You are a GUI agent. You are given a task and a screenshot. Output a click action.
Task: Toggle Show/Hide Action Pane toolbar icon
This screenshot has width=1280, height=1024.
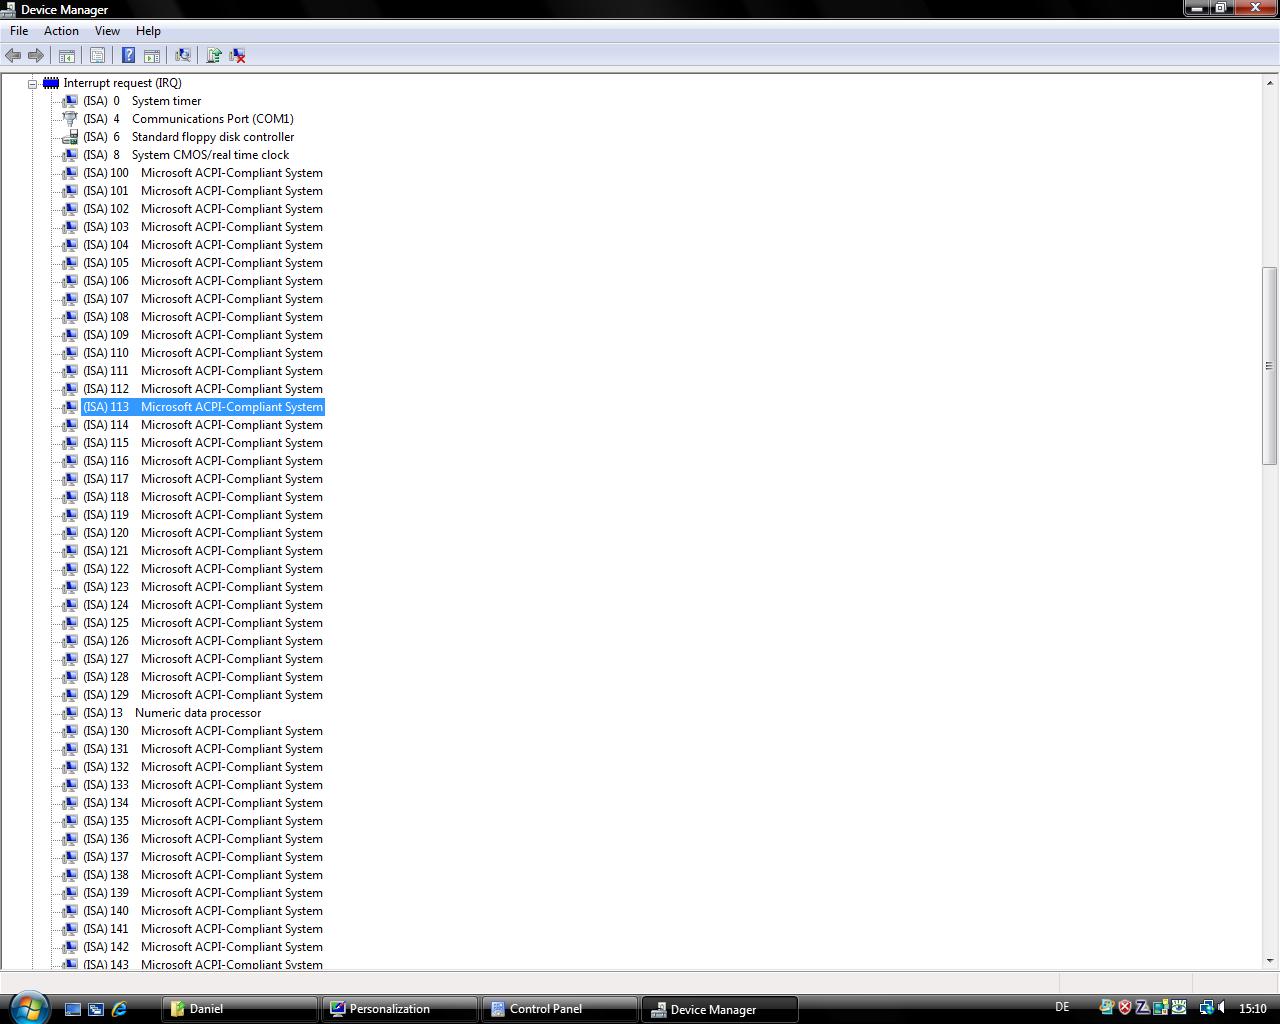152,56
